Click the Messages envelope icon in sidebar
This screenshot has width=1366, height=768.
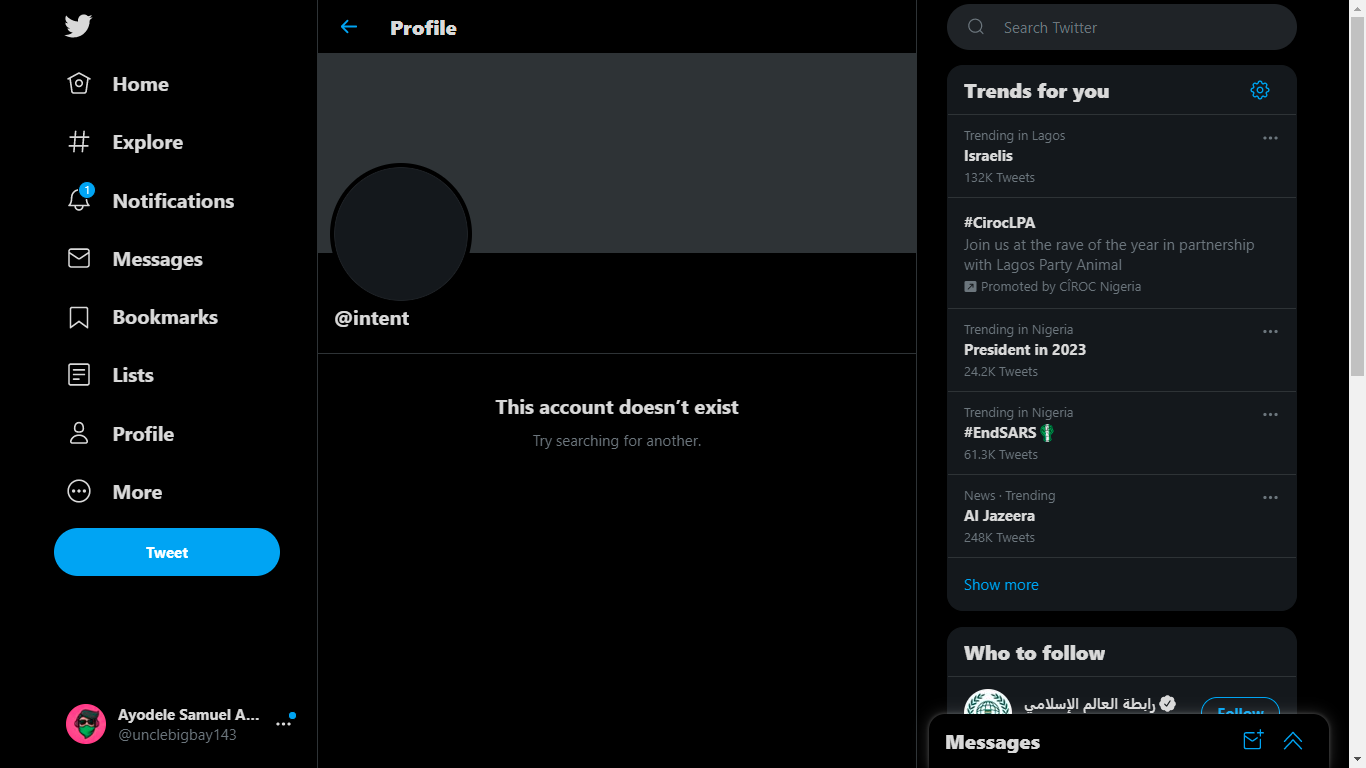coord(79,259)
